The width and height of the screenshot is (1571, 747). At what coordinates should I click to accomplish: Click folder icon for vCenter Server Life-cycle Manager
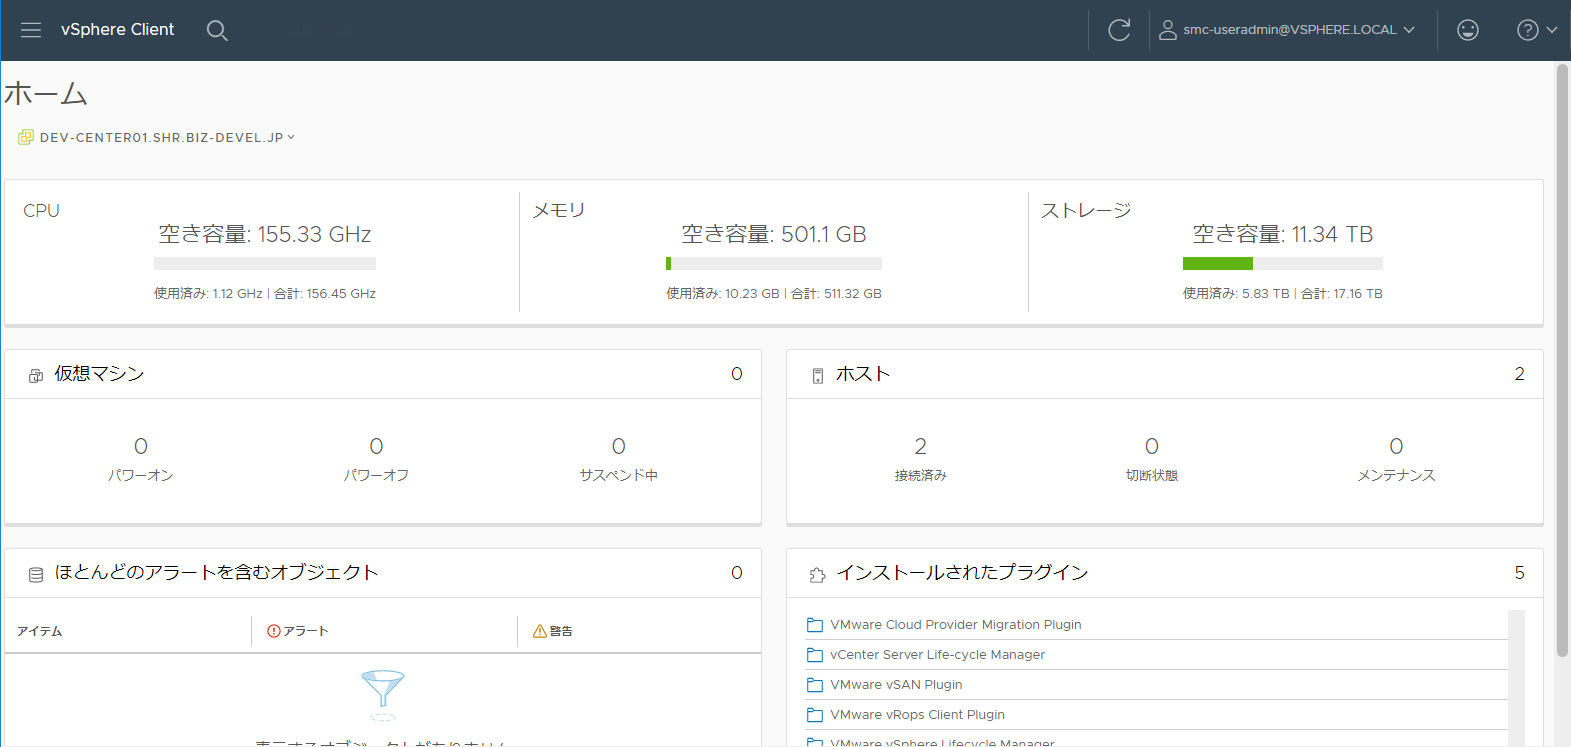coord(815,655)
